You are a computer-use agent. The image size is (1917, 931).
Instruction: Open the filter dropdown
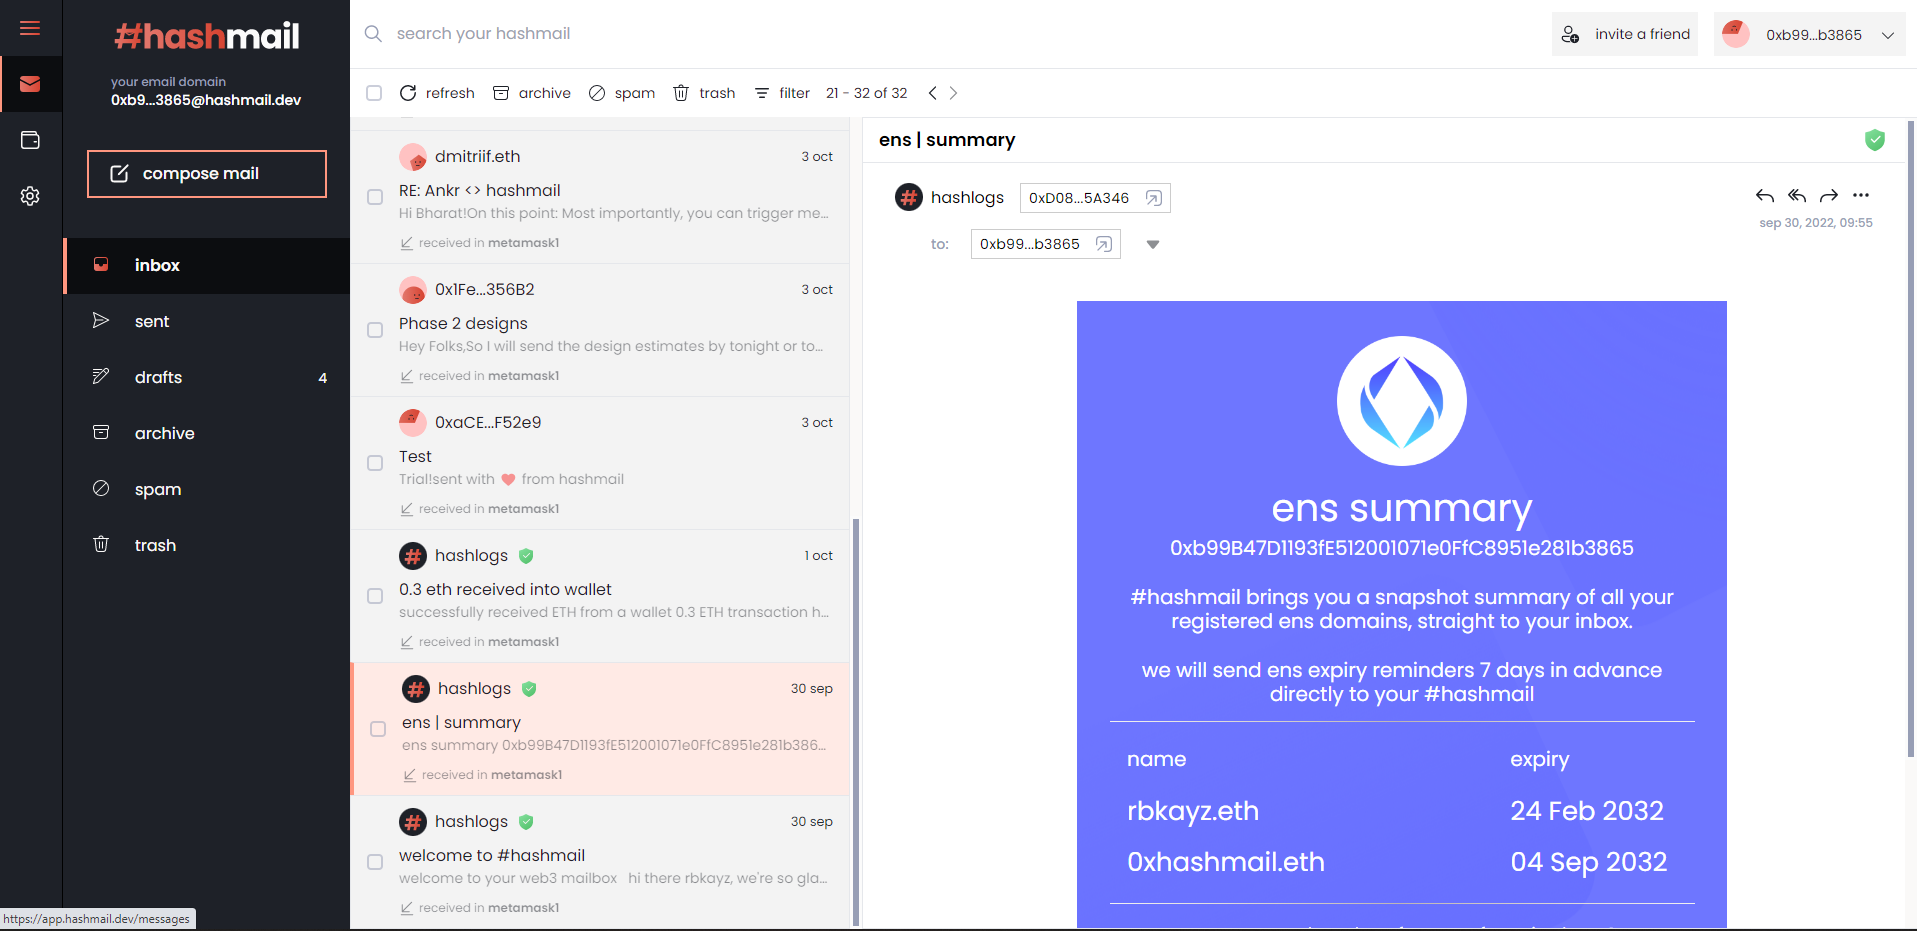coord(782,93)
